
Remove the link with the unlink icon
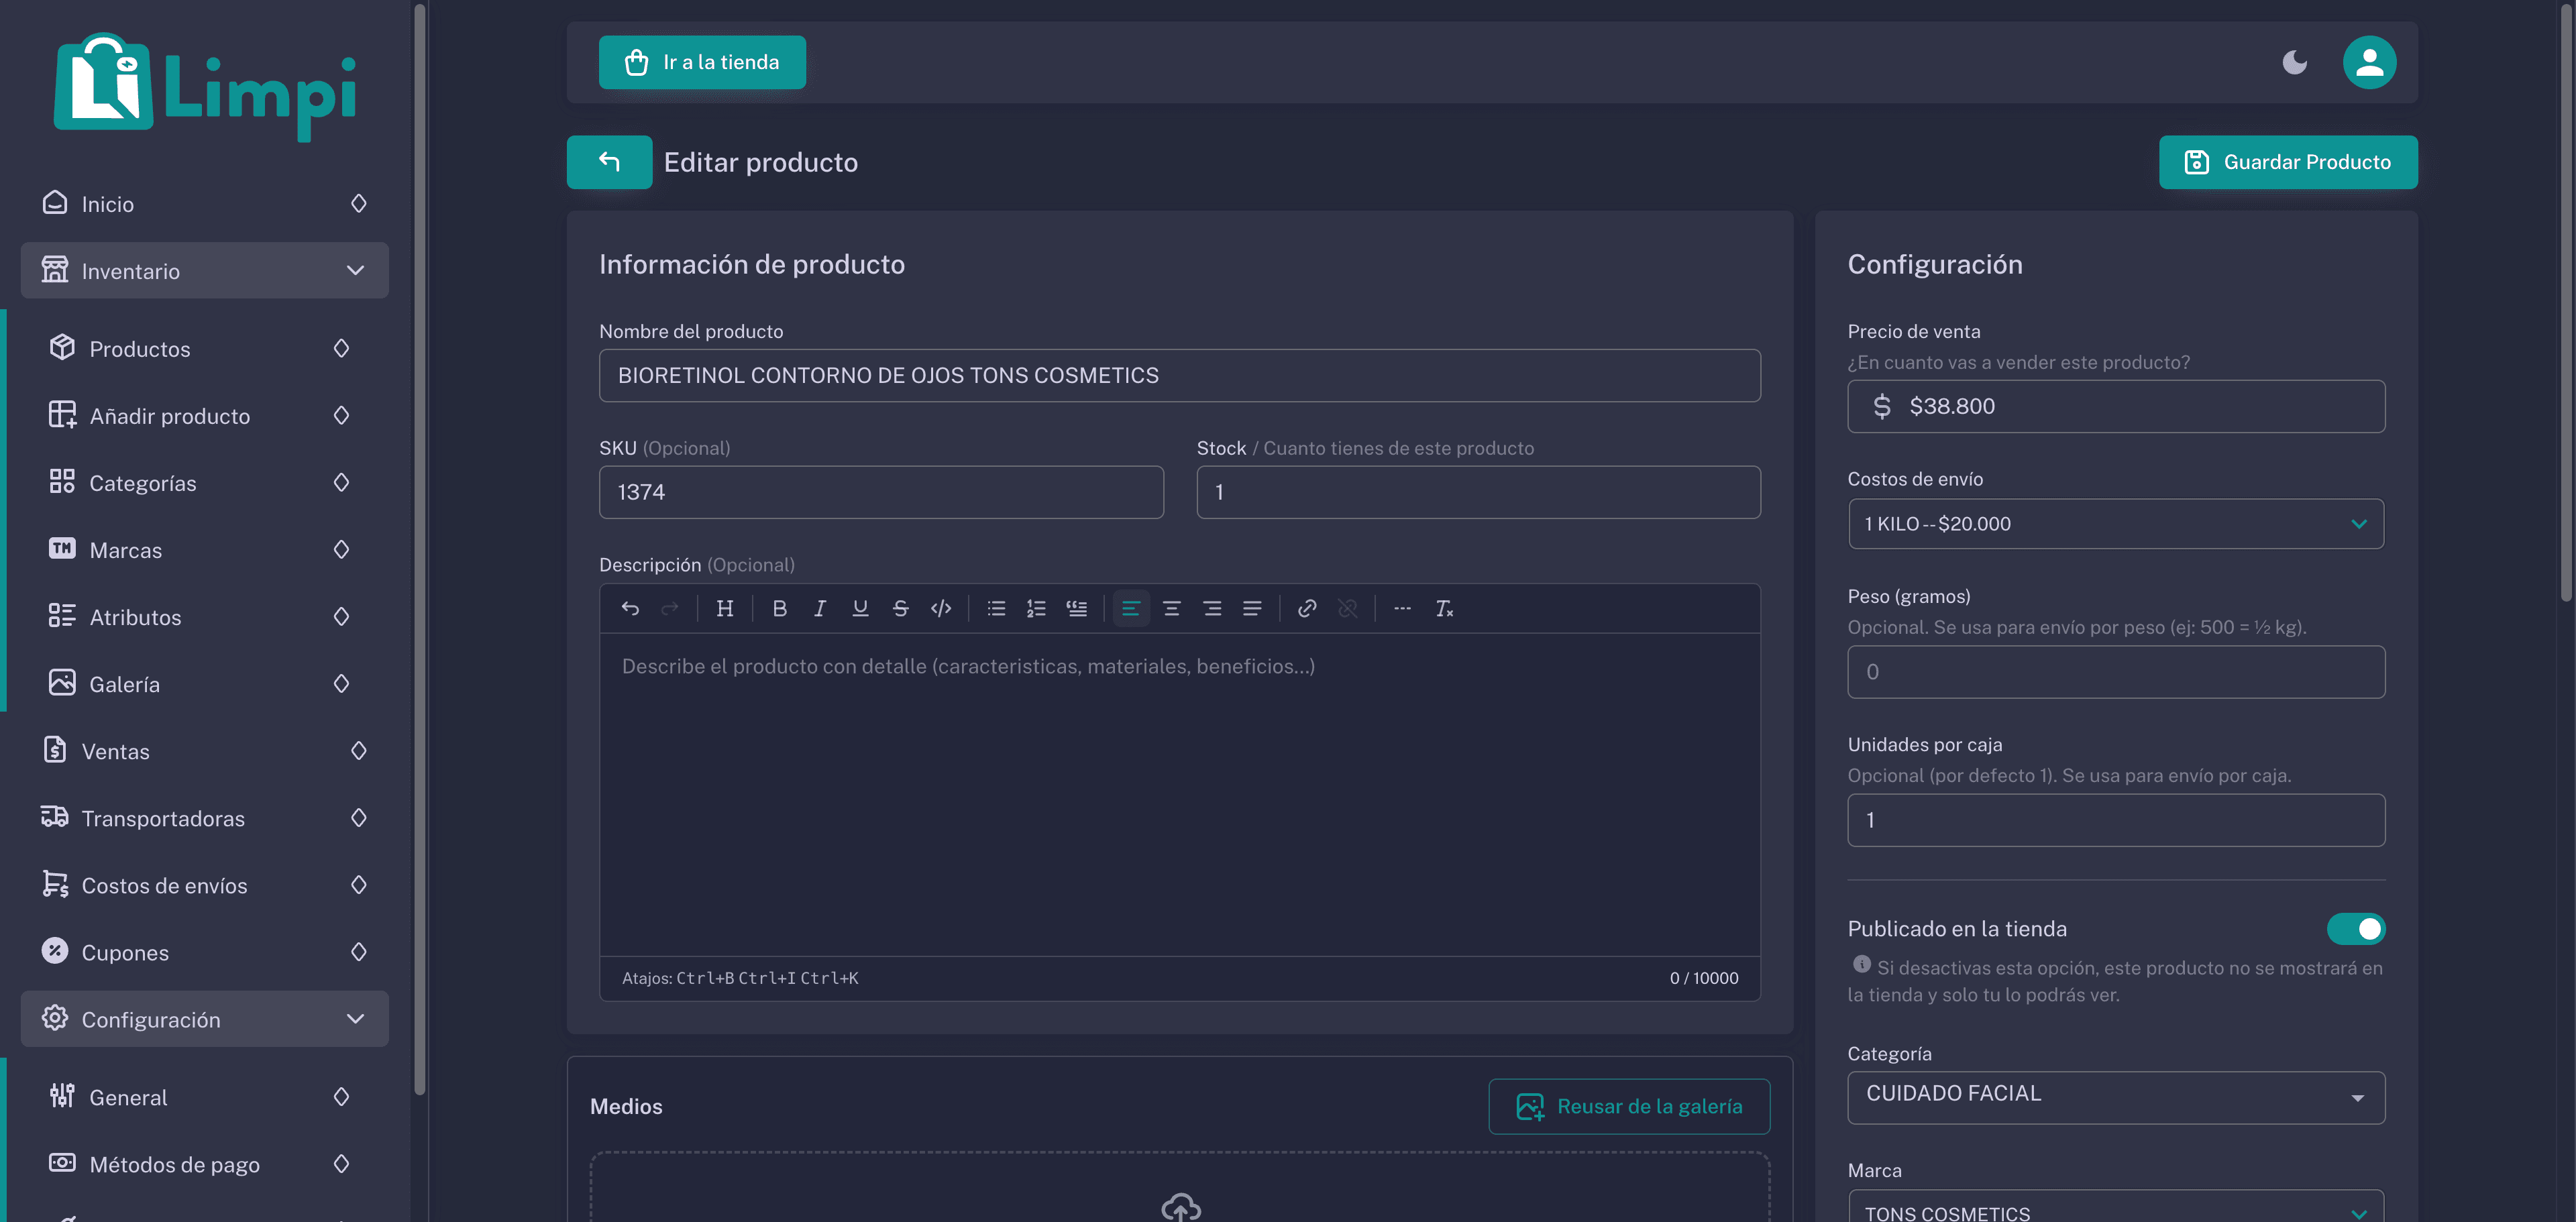coord(1348,608)
